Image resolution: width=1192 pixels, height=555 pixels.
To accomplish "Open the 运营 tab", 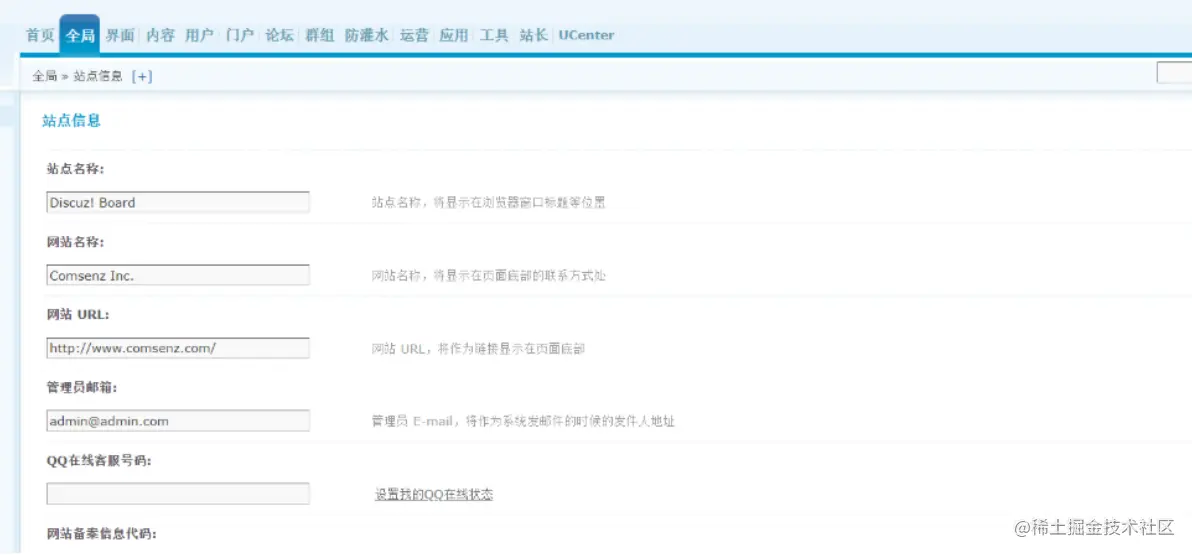I will click(414, 35).
